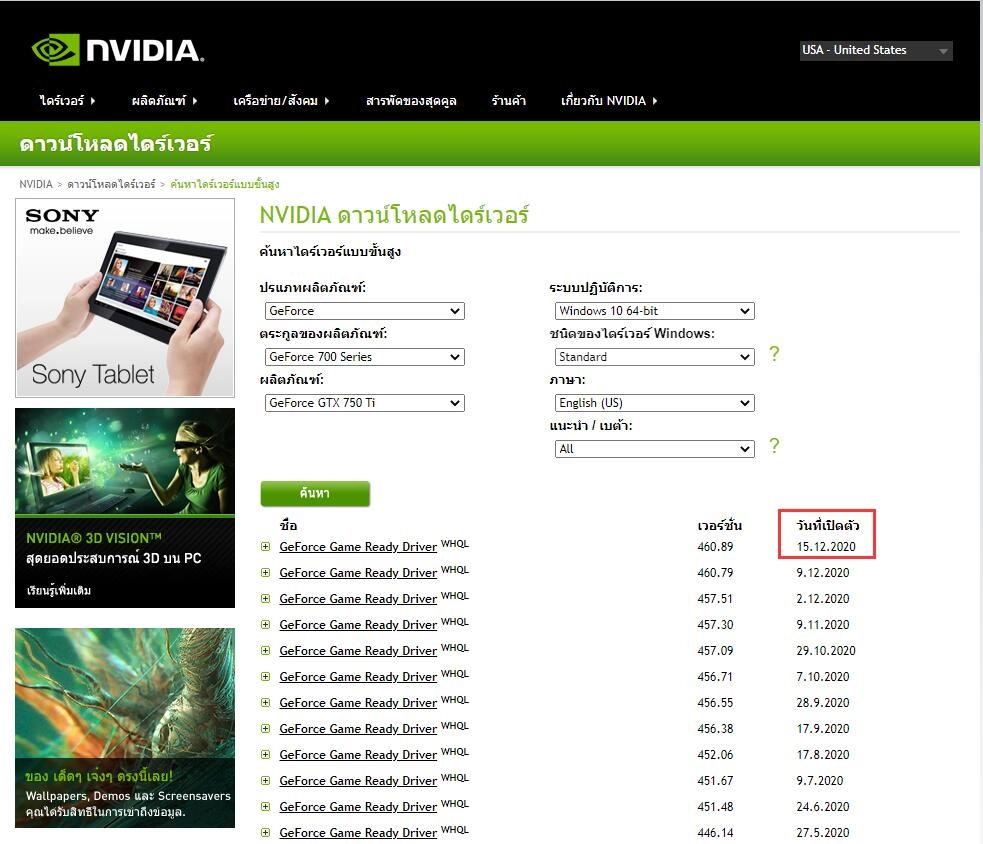
Task: Expand plus icon for driver version 456.71
Action: [266, 677]
